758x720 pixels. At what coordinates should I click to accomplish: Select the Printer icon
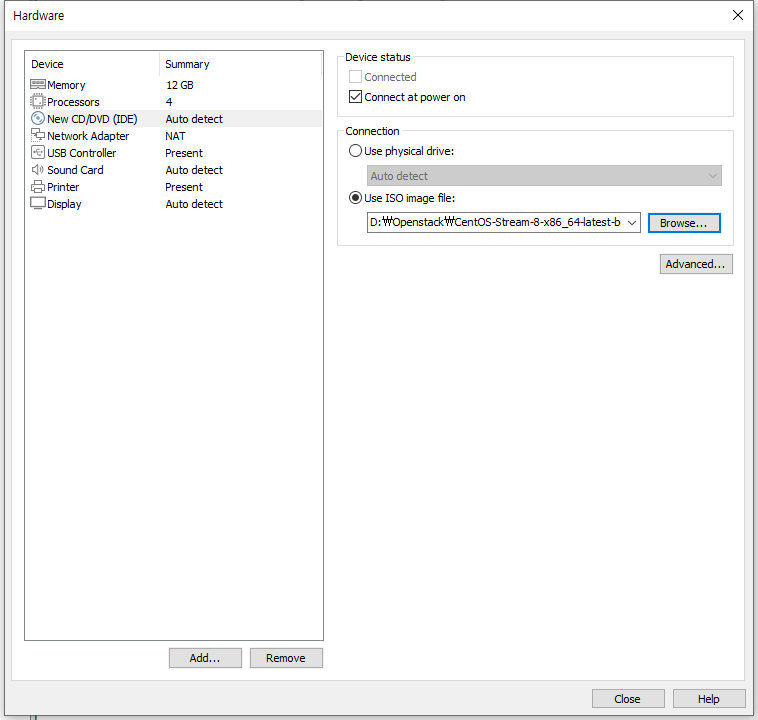tap(38, 187)
